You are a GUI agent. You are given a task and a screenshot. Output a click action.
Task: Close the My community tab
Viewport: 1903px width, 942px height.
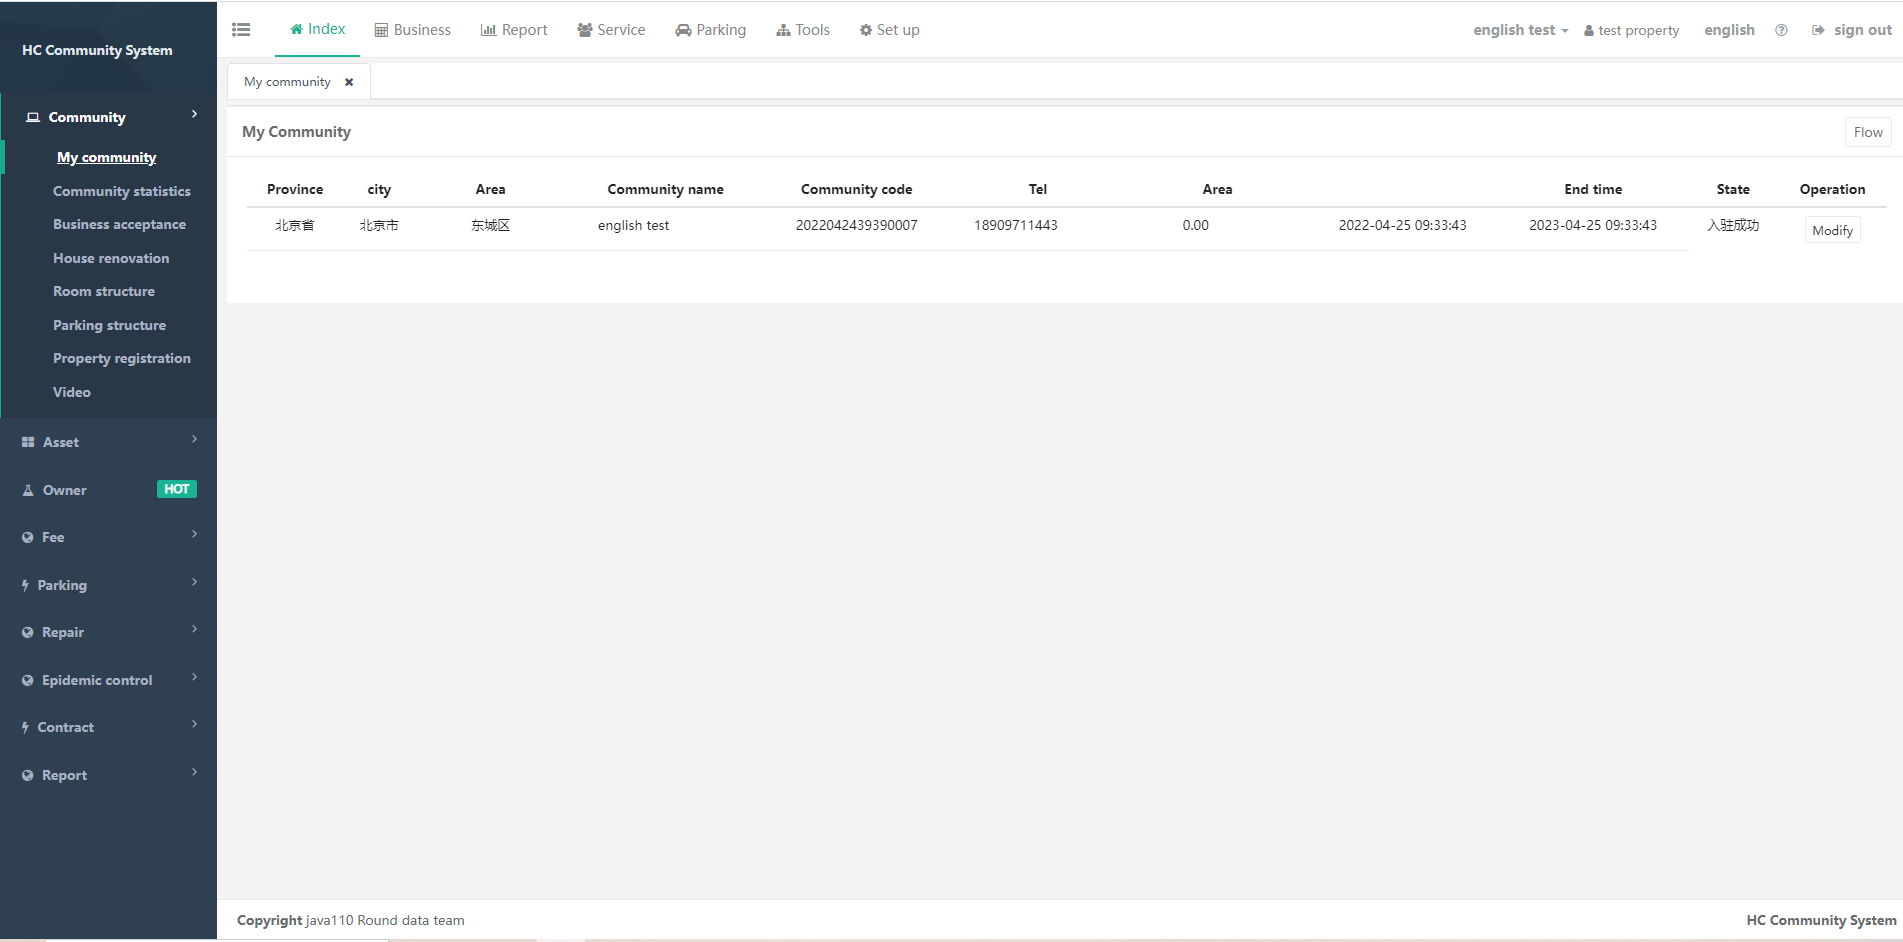349,82
